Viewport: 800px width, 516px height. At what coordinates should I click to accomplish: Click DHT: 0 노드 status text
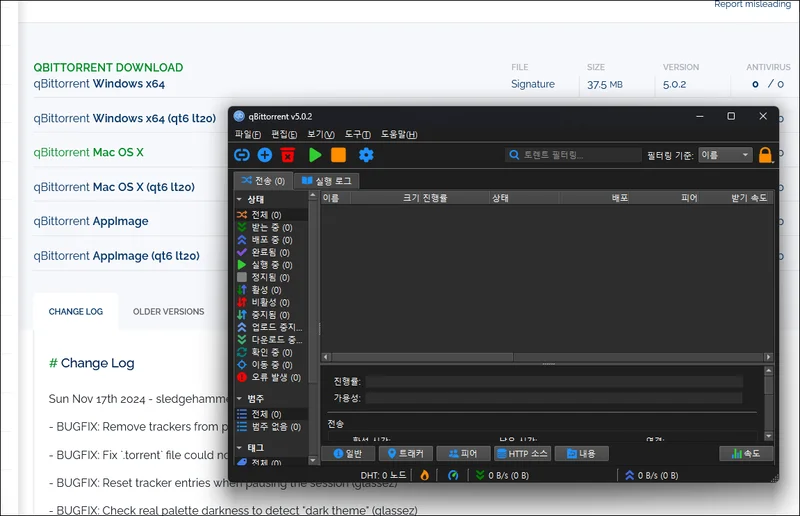[x=383, y=475]
